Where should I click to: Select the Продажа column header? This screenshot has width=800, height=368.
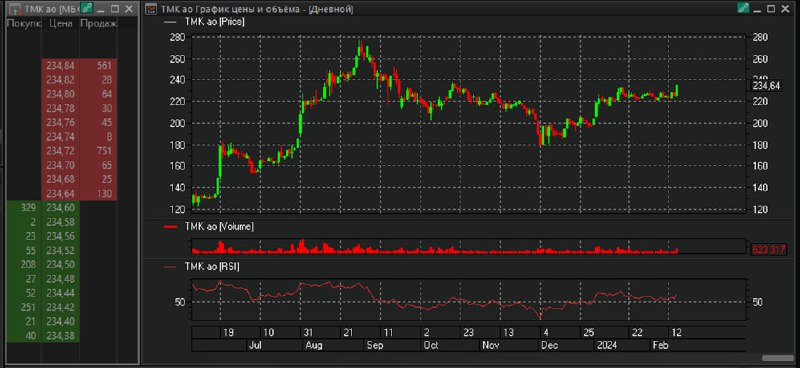99,23
